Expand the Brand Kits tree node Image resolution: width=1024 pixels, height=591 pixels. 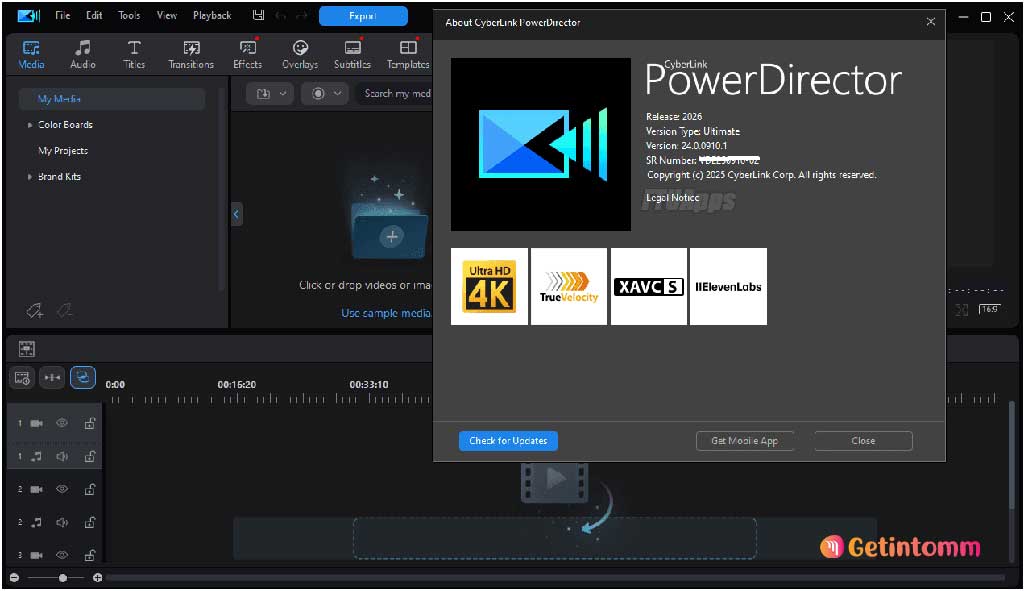pos(29,177)
